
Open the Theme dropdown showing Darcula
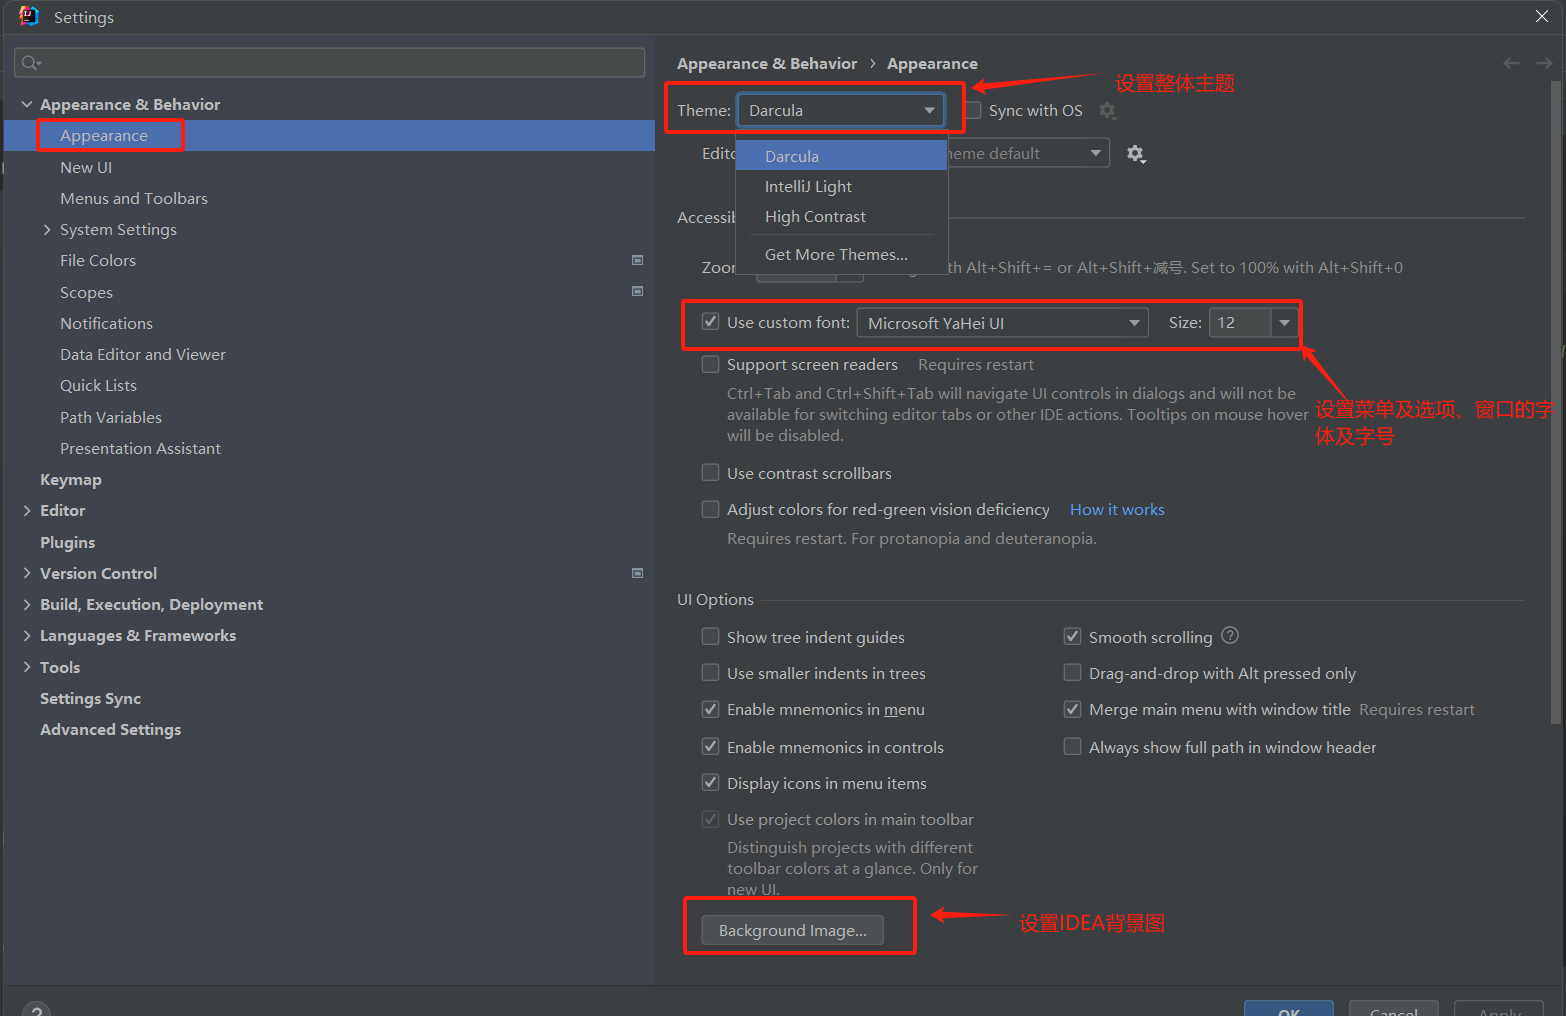tap(841, 110)
